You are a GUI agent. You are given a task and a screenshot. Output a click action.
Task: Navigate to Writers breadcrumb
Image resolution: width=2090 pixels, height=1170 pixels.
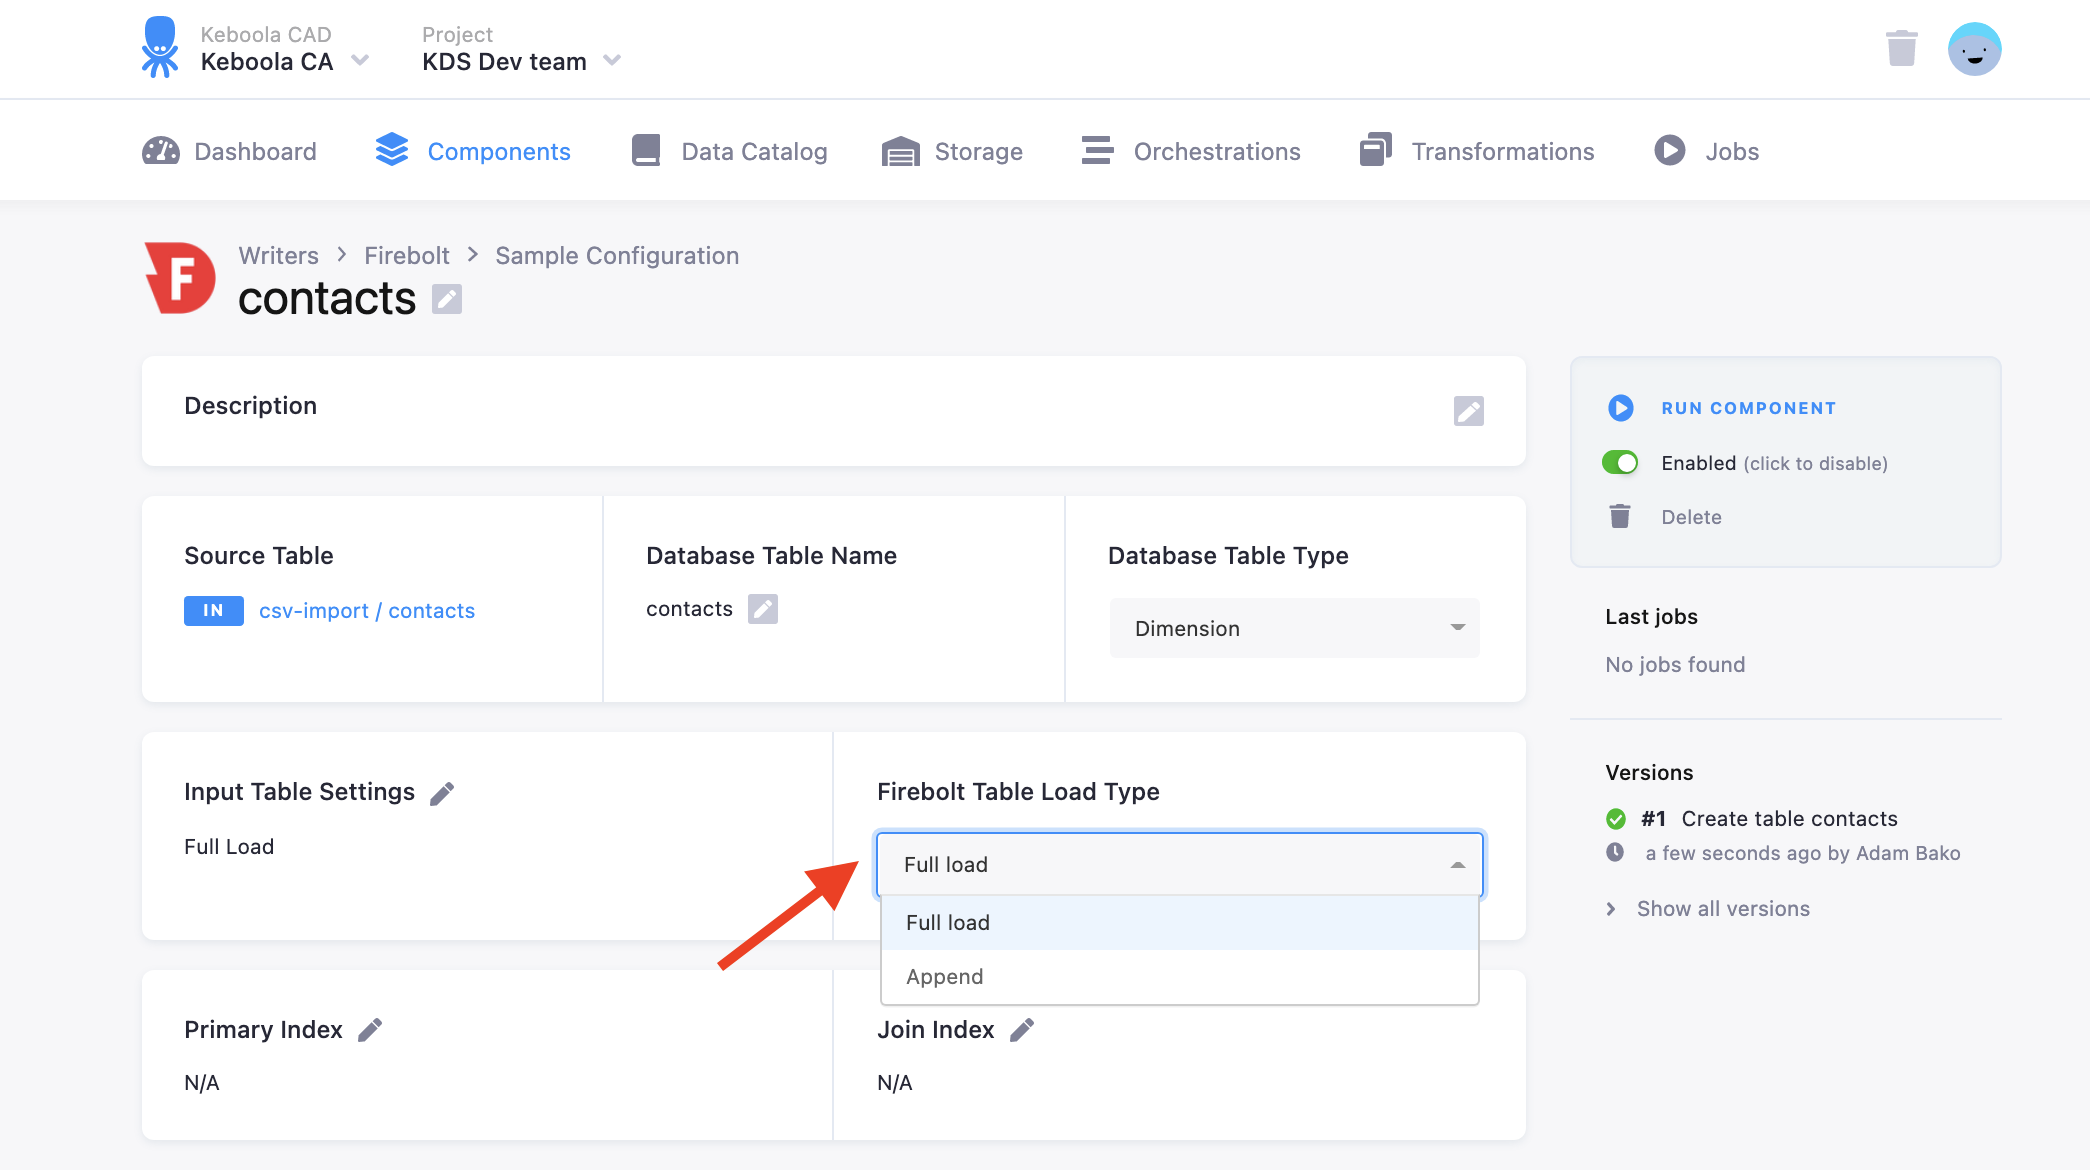coord(279,256)
